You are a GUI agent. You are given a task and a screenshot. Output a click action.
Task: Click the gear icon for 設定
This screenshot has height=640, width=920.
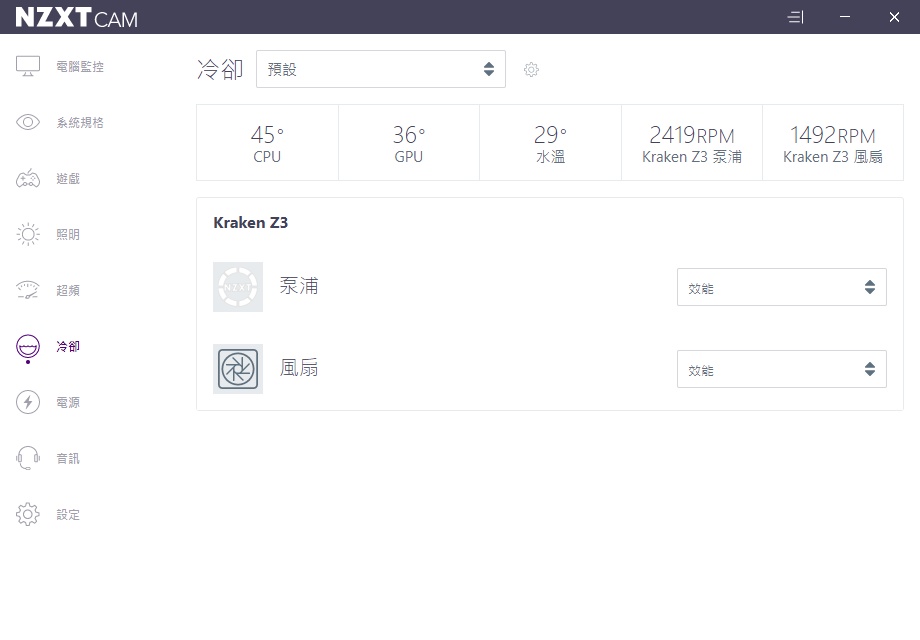tap(28, 514)
